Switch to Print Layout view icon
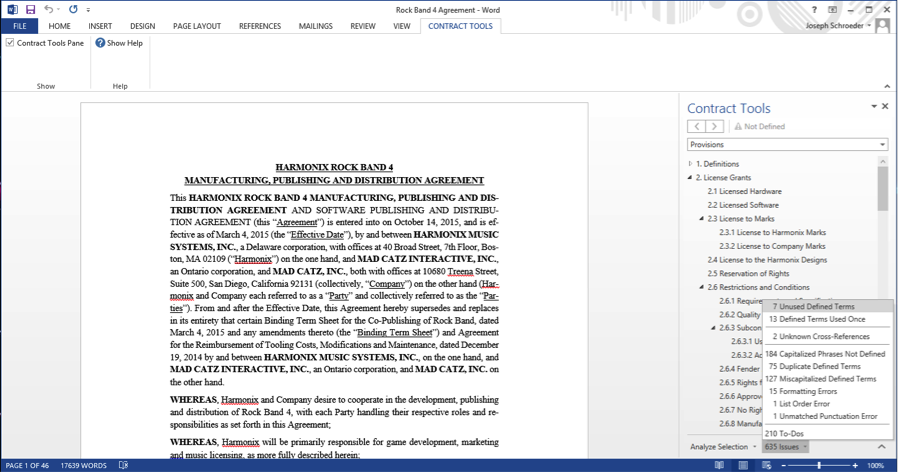This screenshot has height=472, width=898. 743,466
